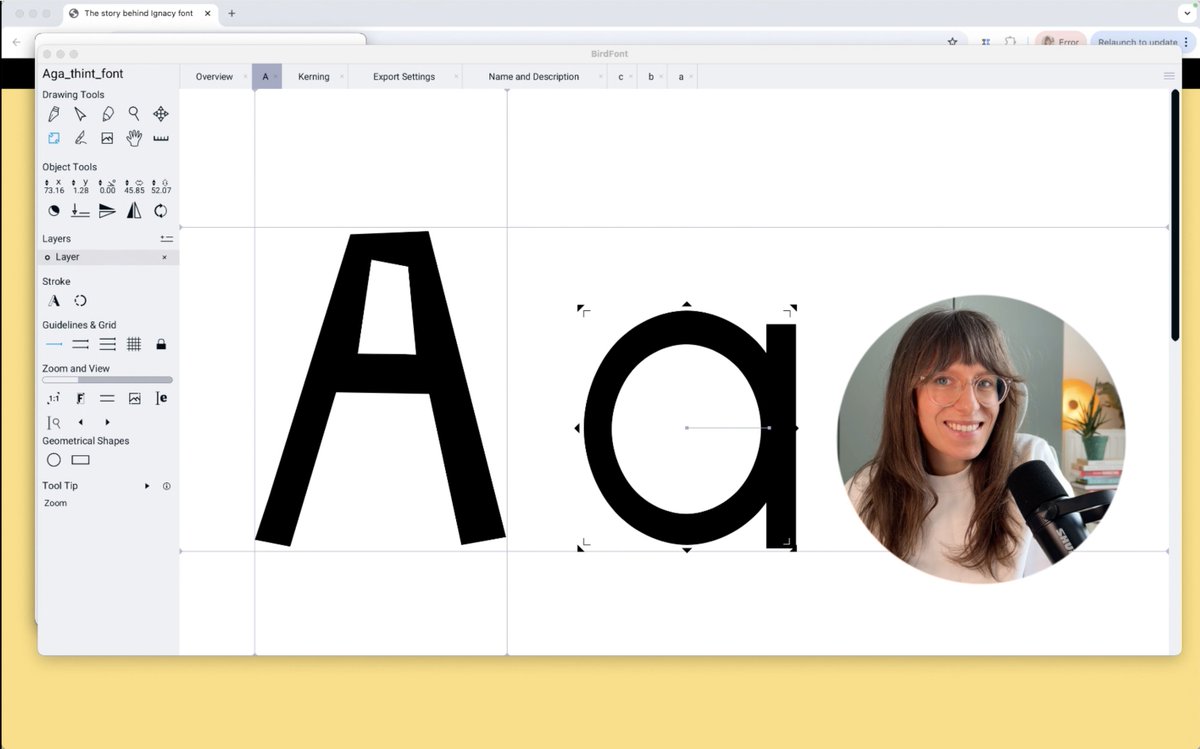The height and width of the screenshot is (749, 1200).
Task: Open the Tool Tip info icon
Action: click(167, 486)
